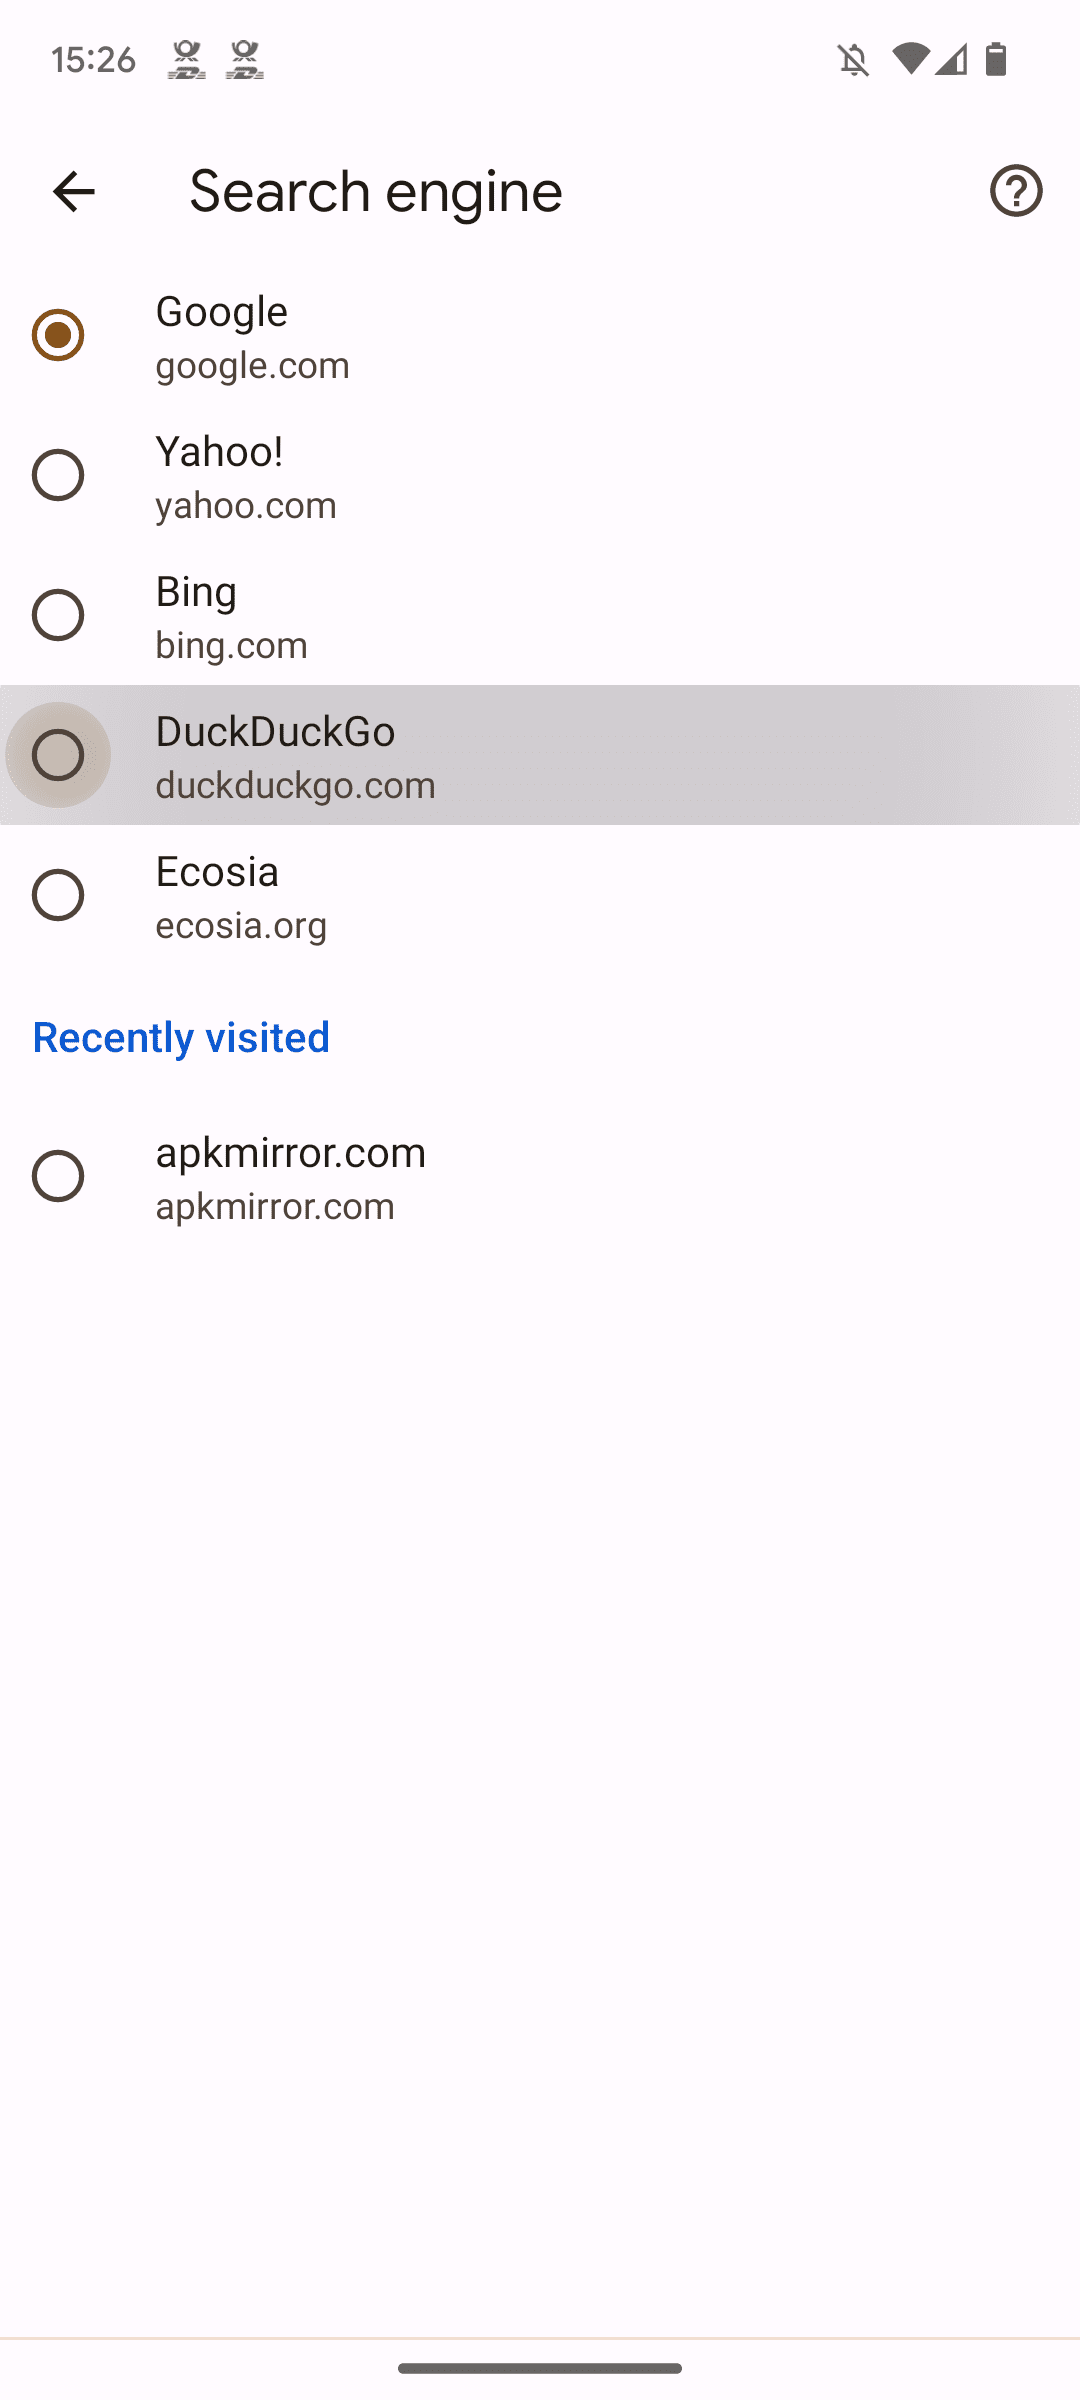Click the Recently visited section heading
Viewport: 1080px width, 2400px height.
click(181, 1038)
